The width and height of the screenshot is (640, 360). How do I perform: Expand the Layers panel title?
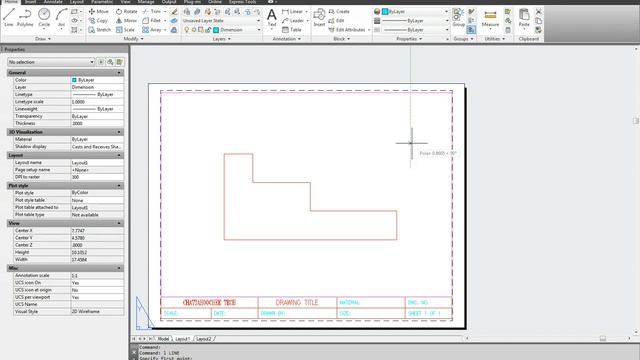tap(222, 39)
